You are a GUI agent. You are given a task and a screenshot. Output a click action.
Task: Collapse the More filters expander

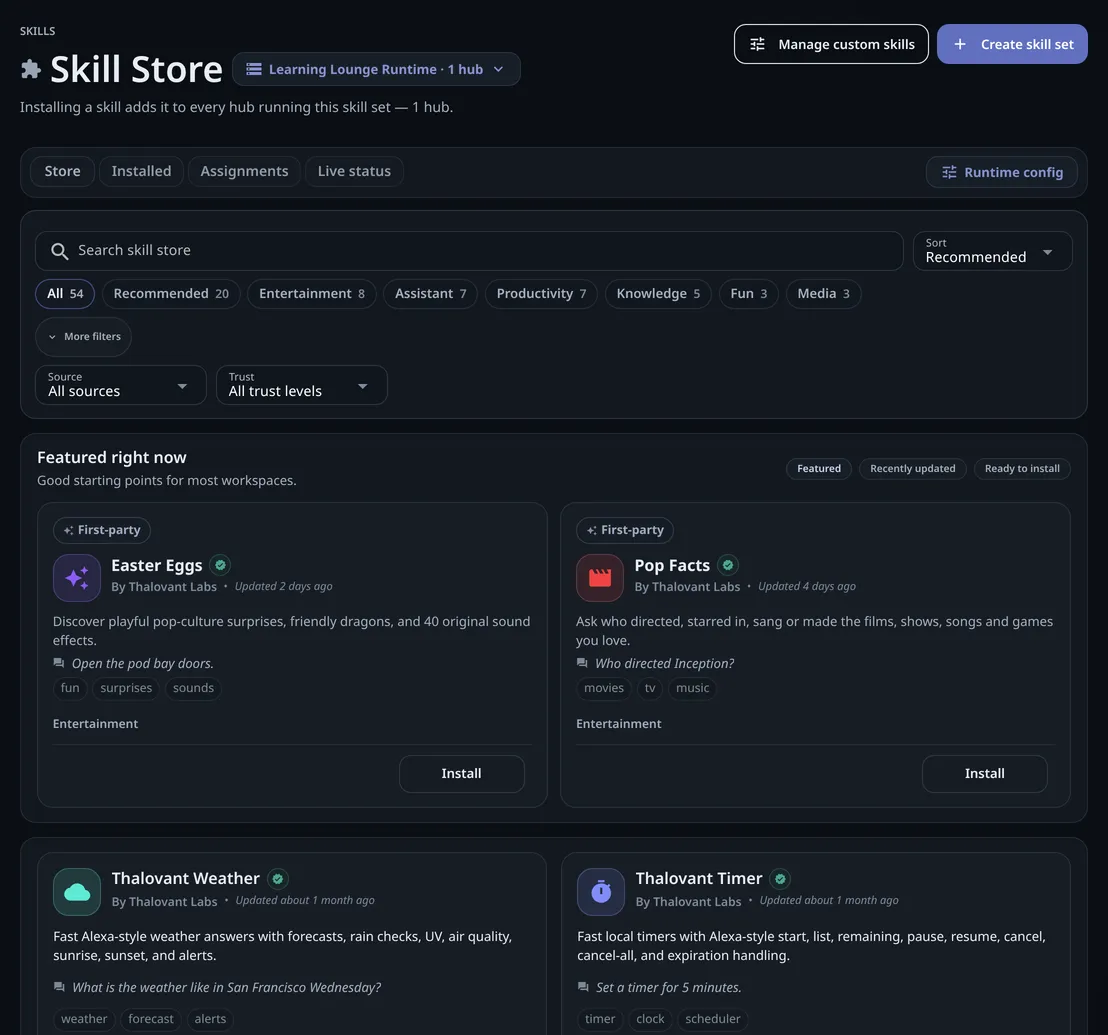83,337
